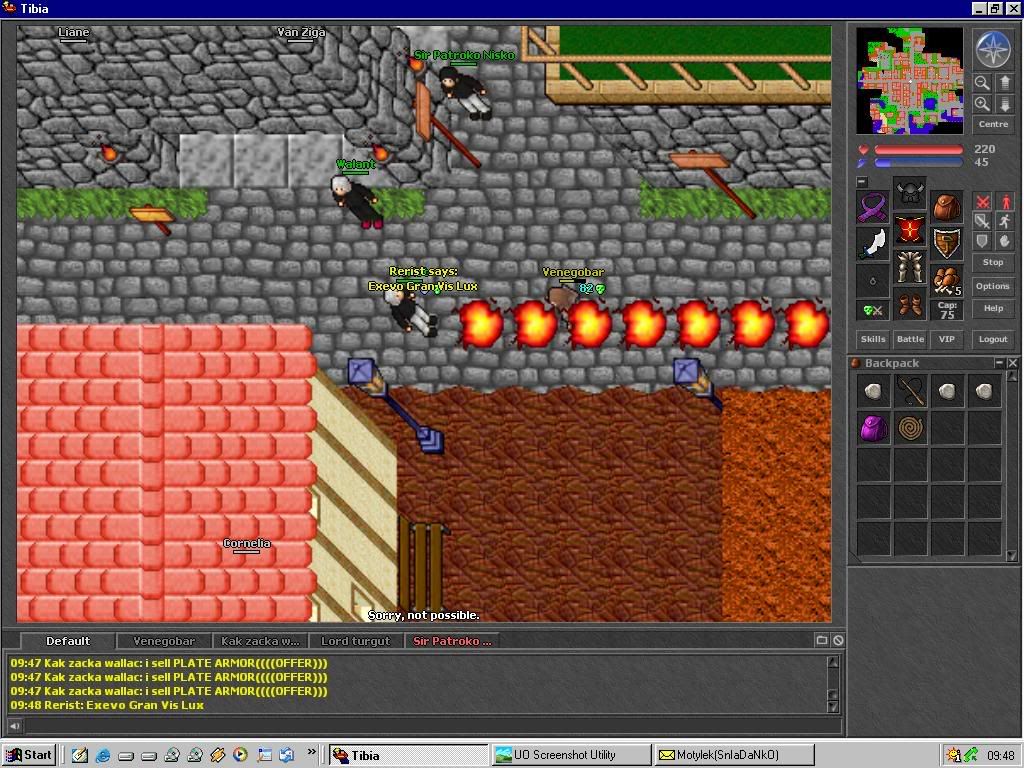
Task: Open the Venegobar chat tab
Action: (x=164, y=641)
